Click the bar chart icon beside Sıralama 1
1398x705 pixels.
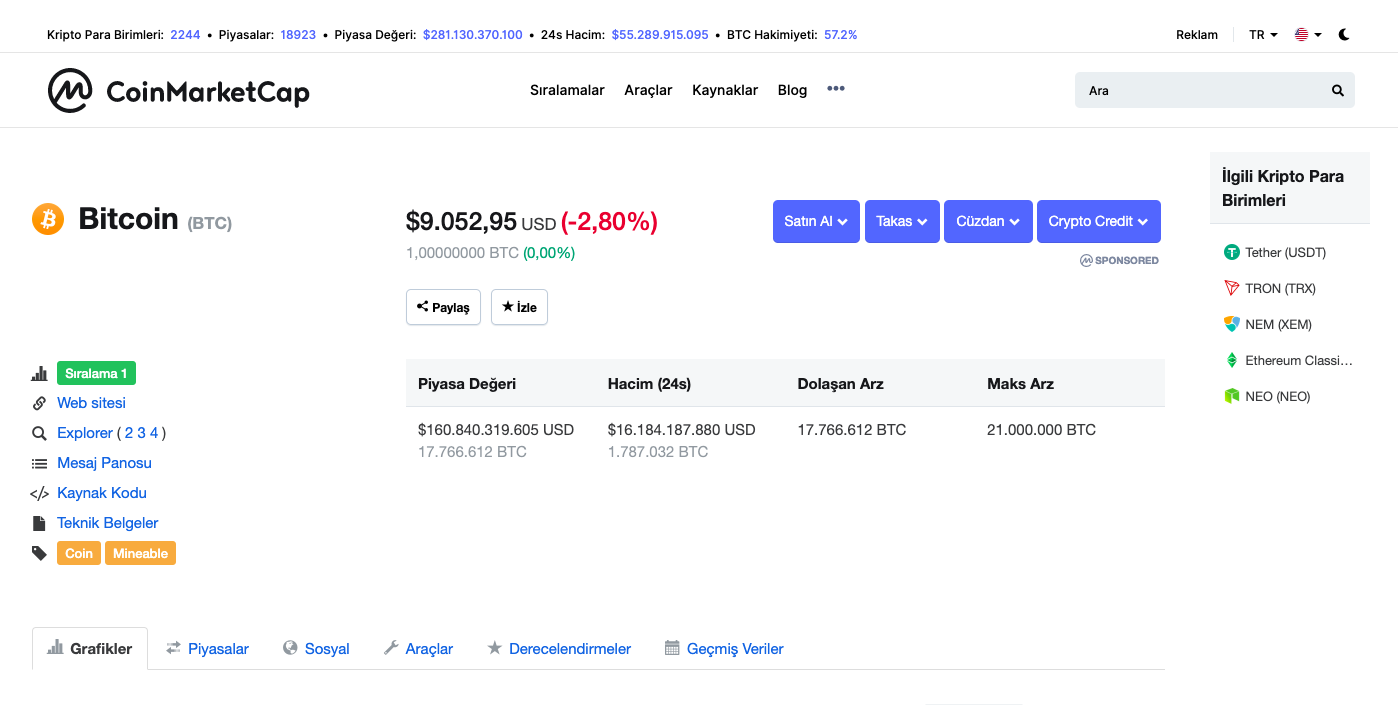click(x=39, y=373)
